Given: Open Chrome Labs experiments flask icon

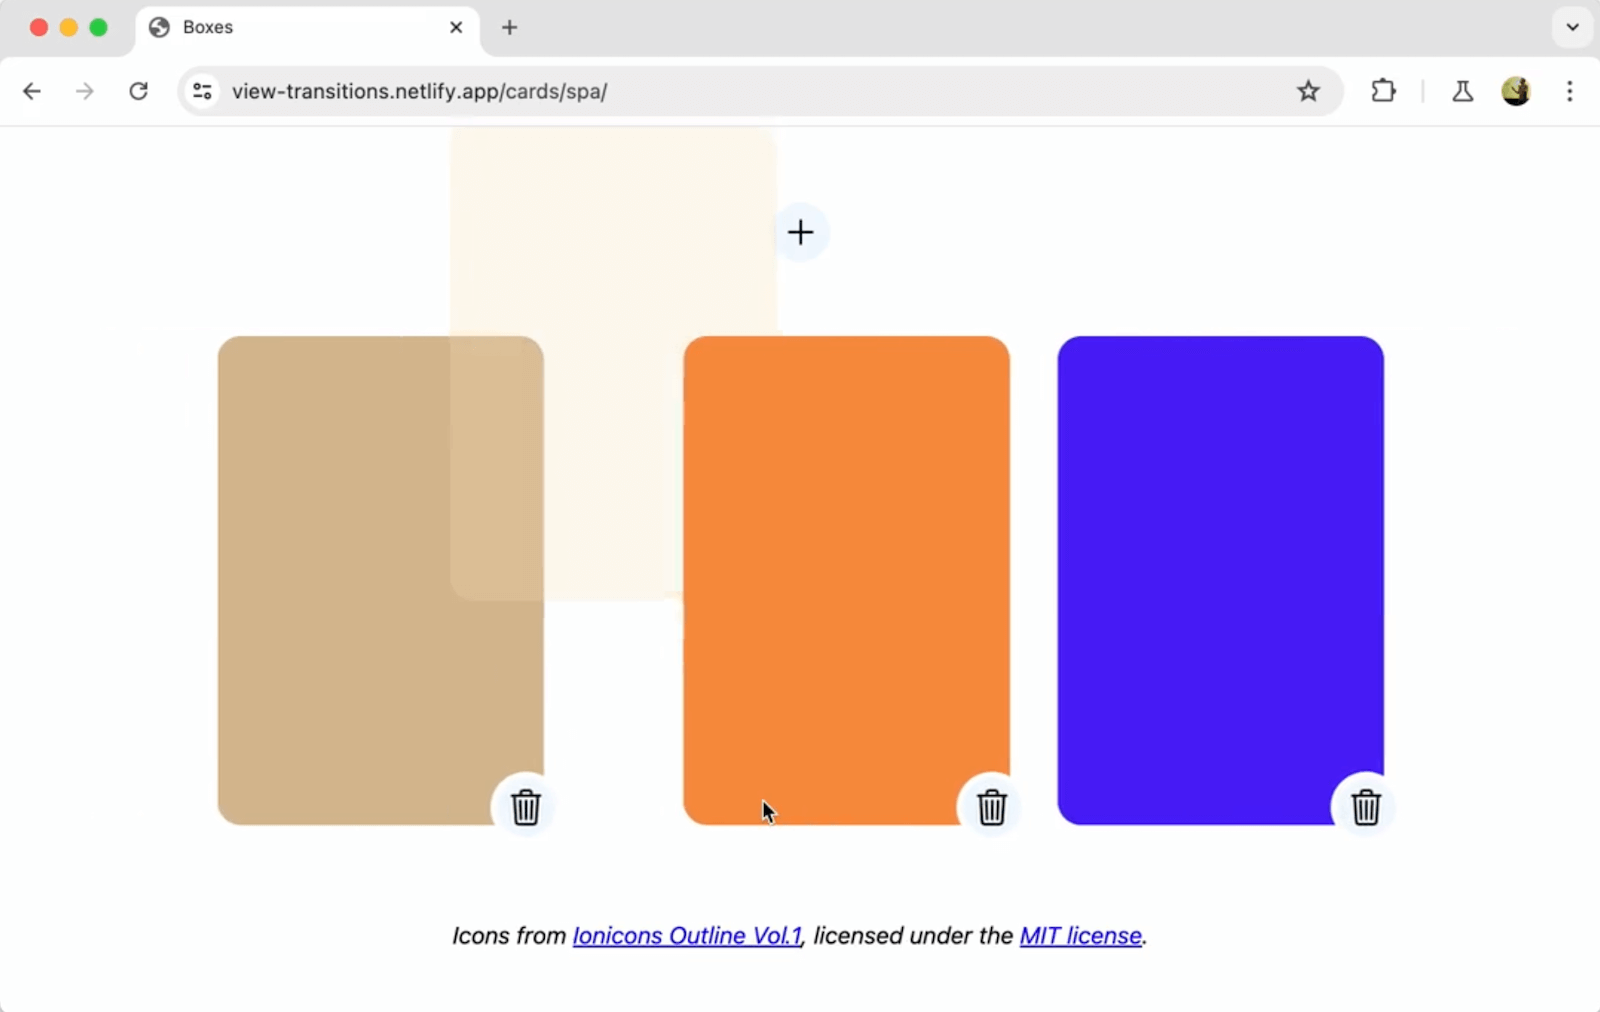Looking at the screenshot, I should [1462, 91].
